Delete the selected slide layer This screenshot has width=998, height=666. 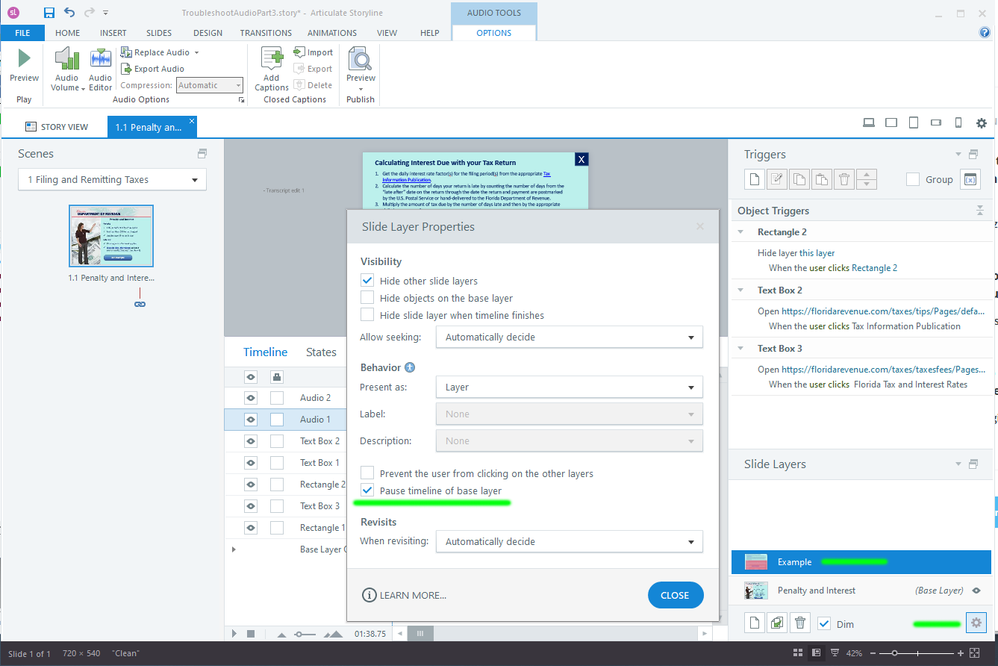coord(800,623)
